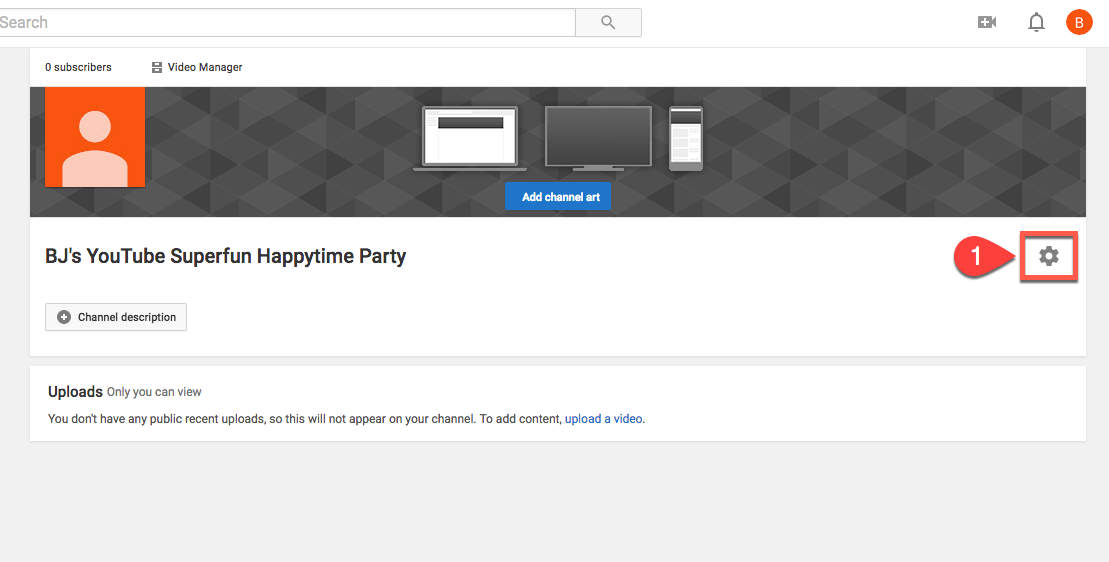The width and height of the screenshot is (1109, 562).
Task: Click the Video Manager icon
Action: (x=157, y=68)
